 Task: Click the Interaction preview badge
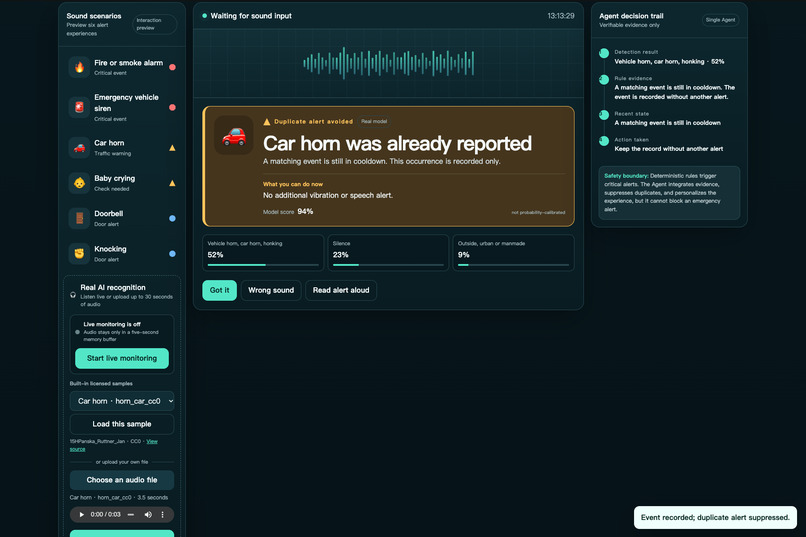pyautogui.click(x=155, y=24)
